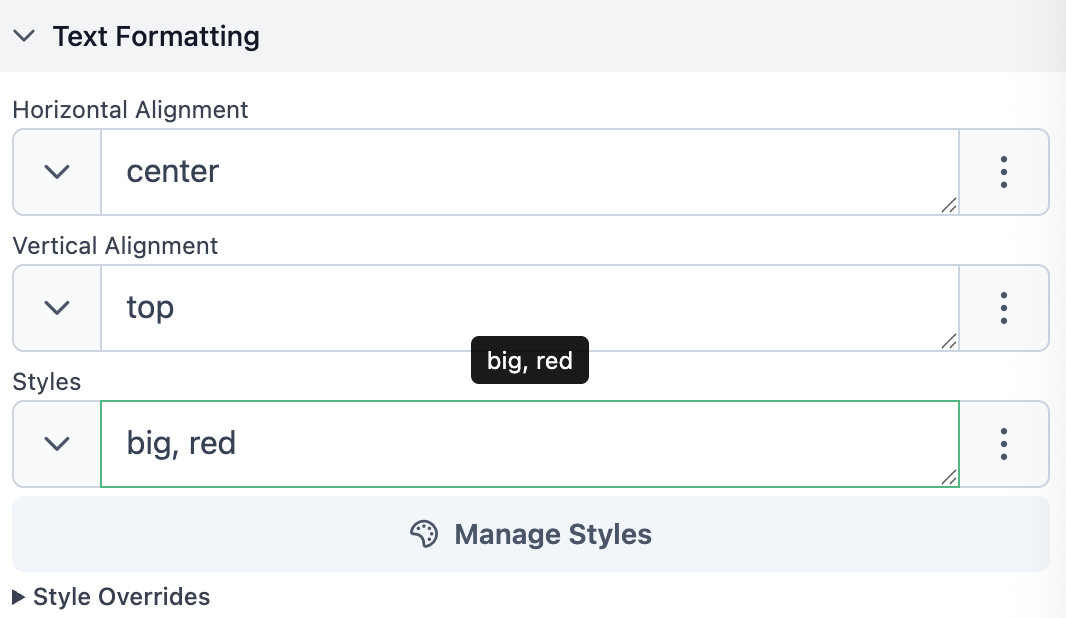Click the Vertical Alignment label text
1066x618 pixels.
115,246
